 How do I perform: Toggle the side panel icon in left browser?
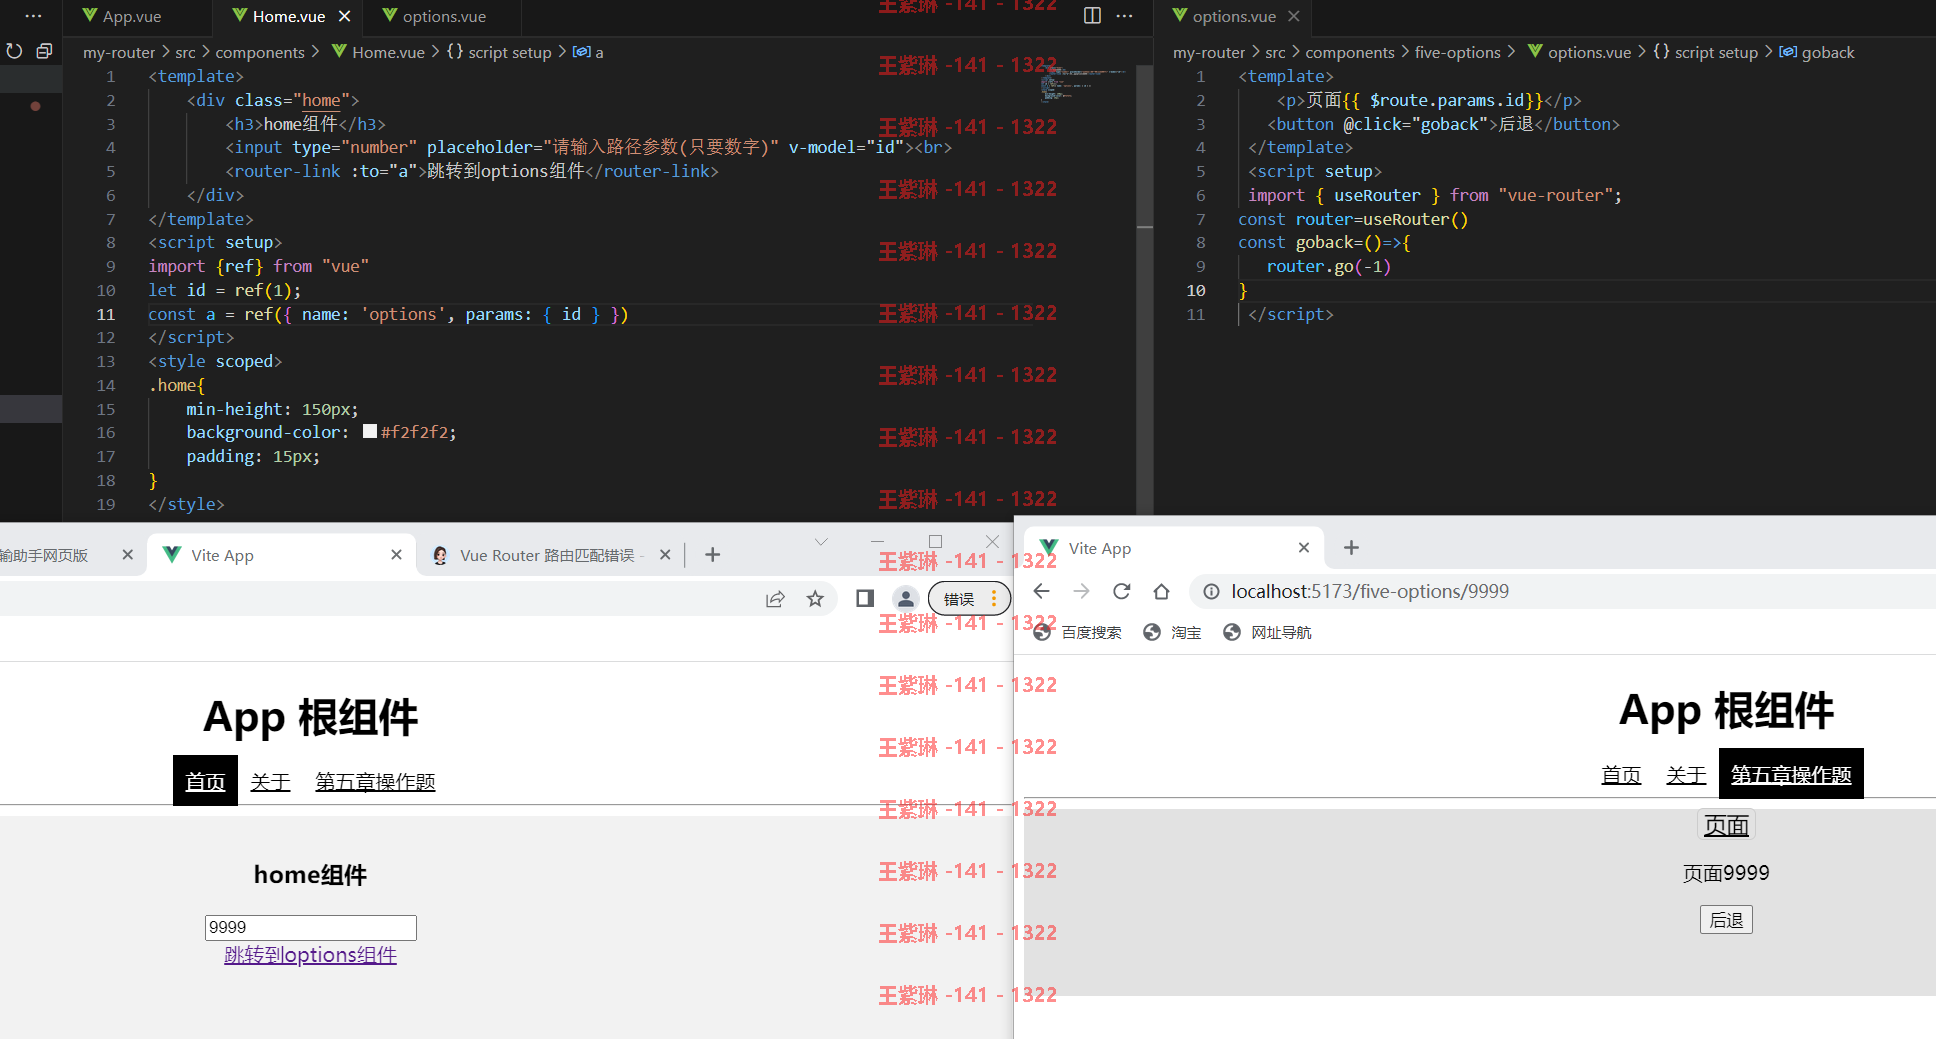coord(865,599)
